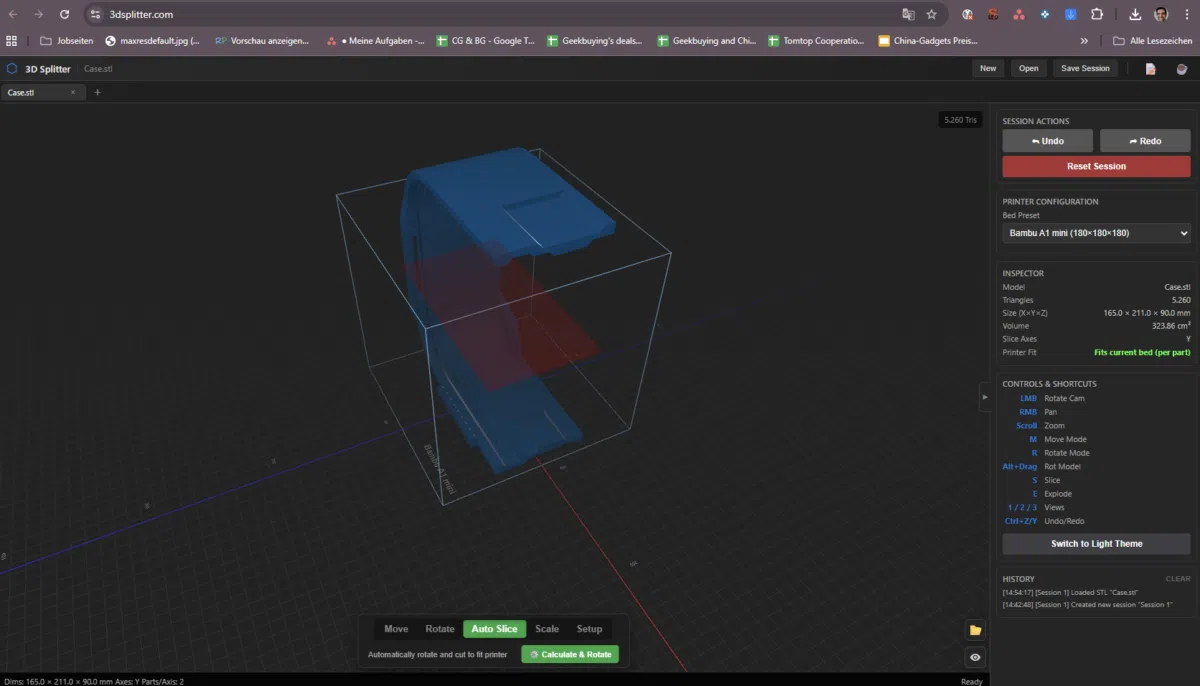
Task: Activate Rotate mode in the bottom toolbar
Action: pos(439,628)
